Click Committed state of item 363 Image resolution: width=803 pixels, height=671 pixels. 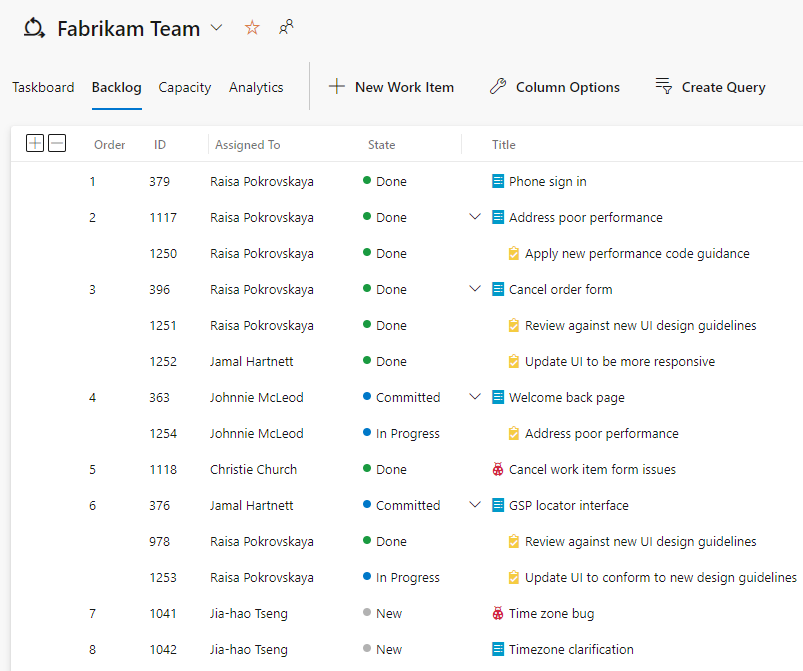[402, 397]
